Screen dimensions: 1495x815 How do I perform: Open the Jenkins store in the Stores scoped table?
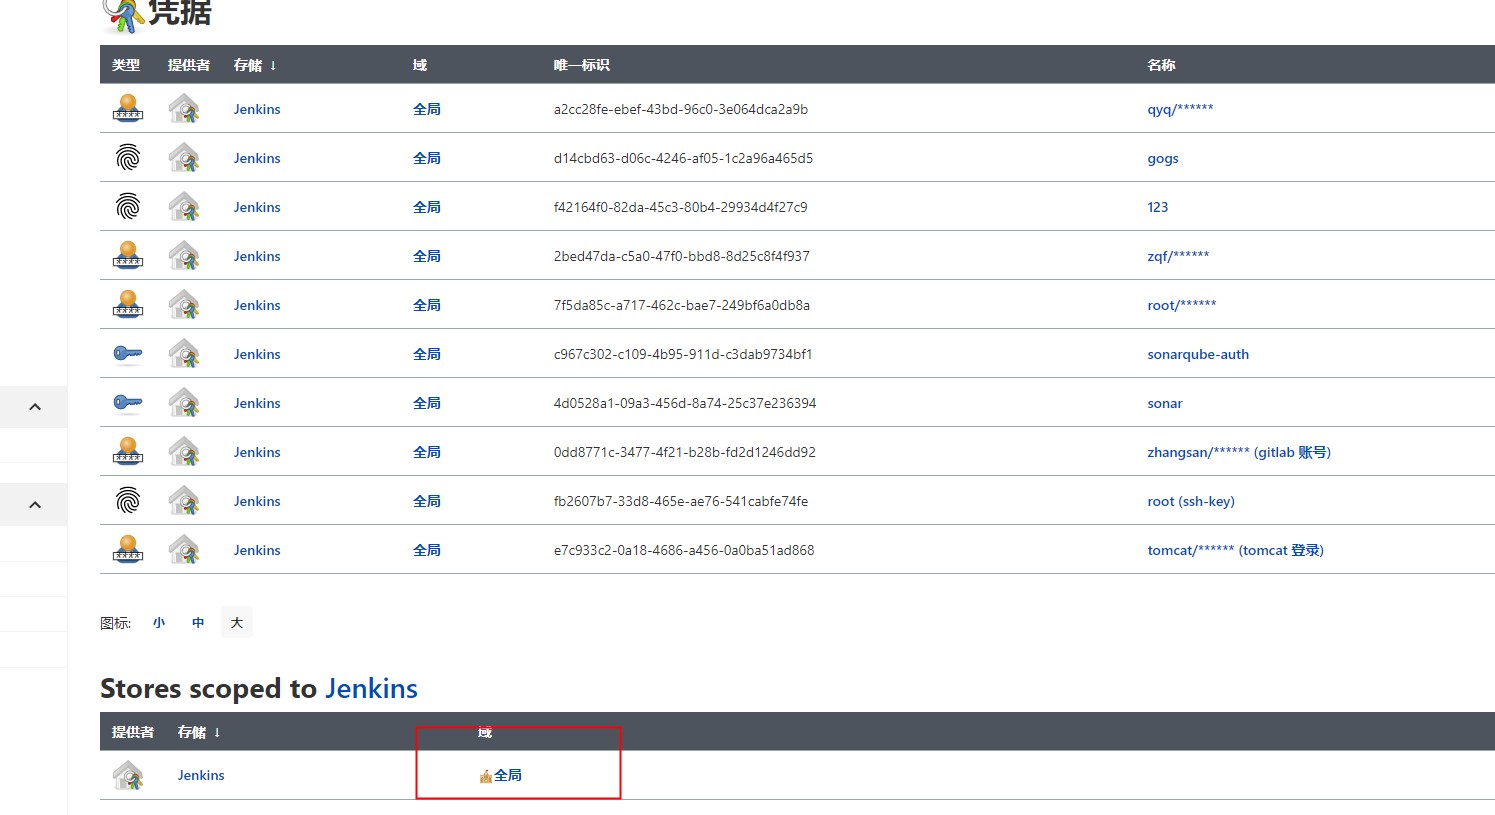click(201, 775)
